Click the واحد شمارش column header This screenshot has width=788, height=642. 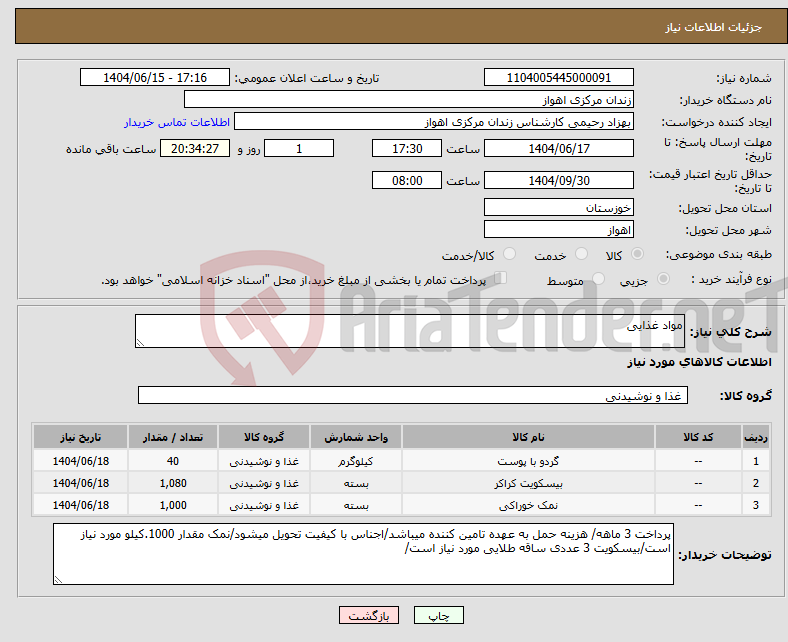point(356,437)
